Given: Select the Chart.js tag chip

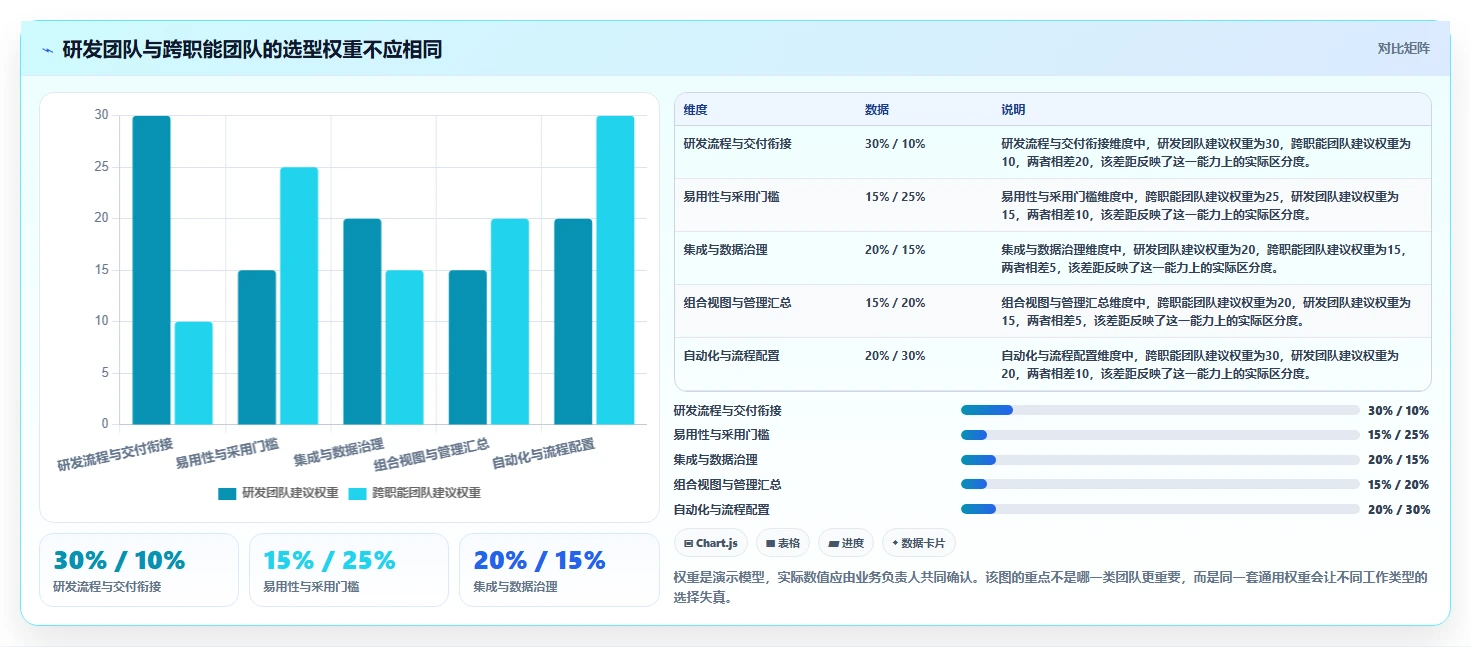Looking at the screenshot, I should 711,543.
